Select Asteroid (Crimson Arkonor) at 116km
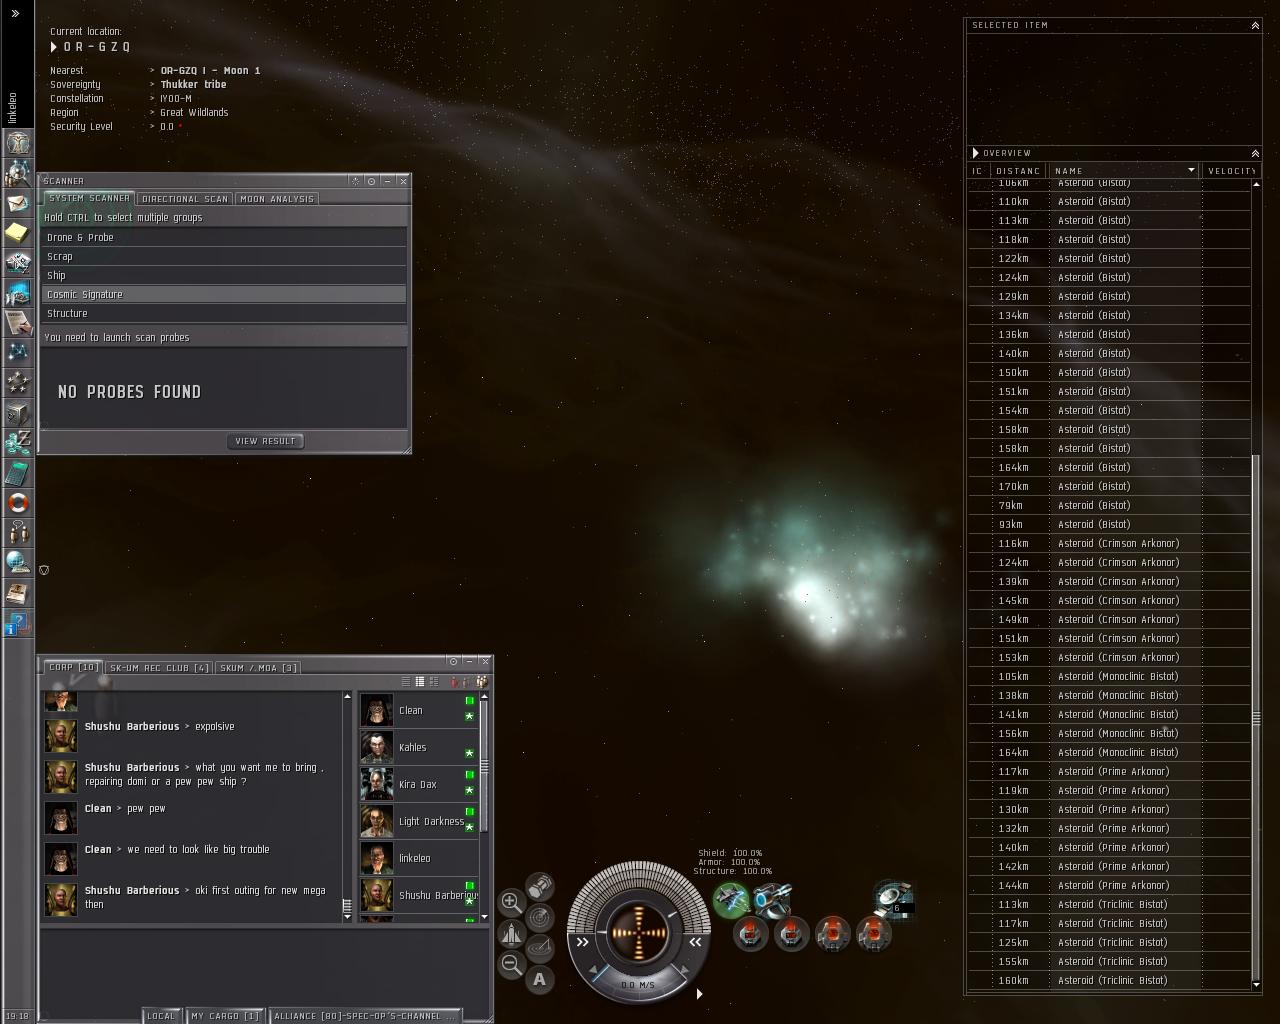Viewport: 1280px width, 1024px height. pyautogui.click(x=1109, y=543)
